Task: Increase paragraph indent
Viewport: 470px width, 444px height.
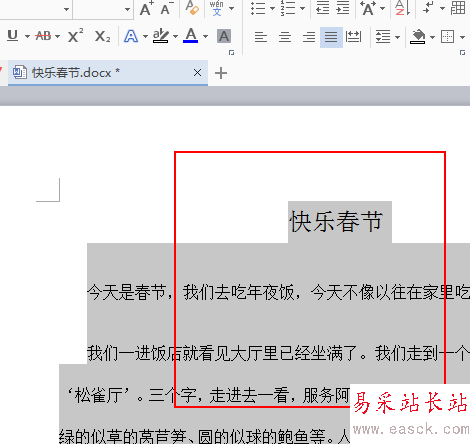Action: click(x=343, y=8)
